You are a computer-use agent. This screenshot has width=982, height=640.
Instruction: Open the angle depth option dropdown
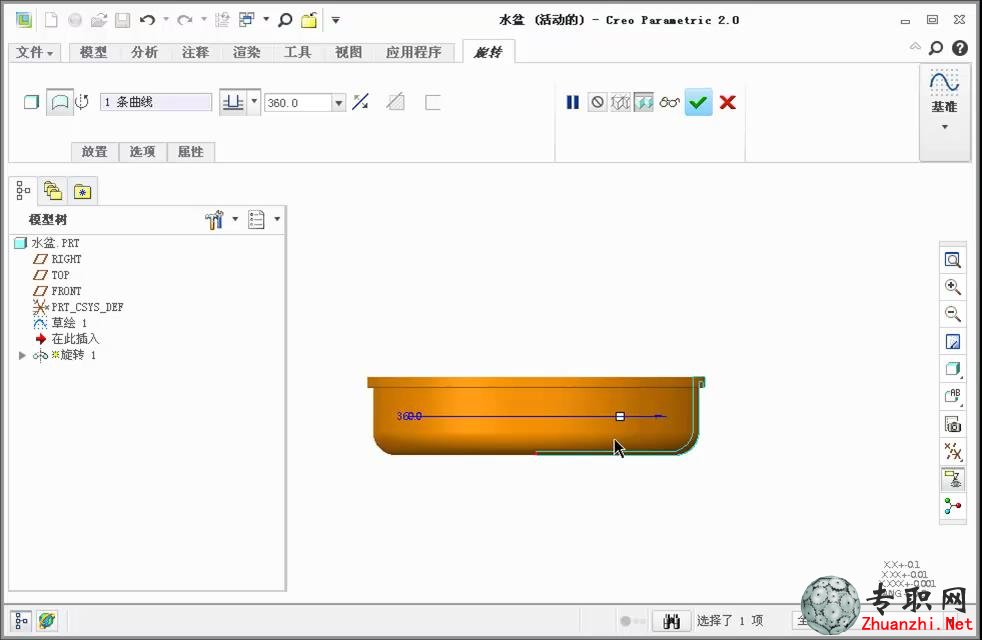[254, 101]
